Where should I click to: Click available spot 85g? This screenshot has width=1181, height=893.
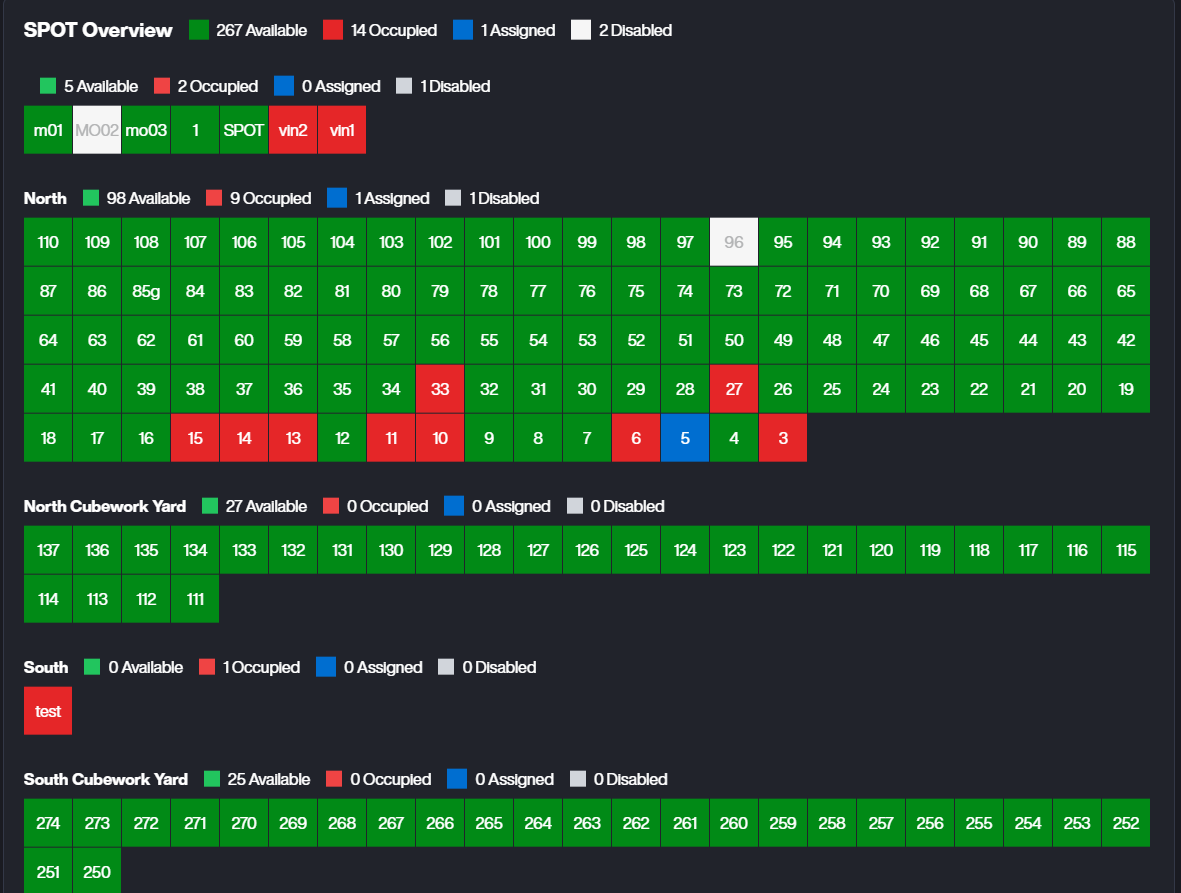click(x=146, y=291)
